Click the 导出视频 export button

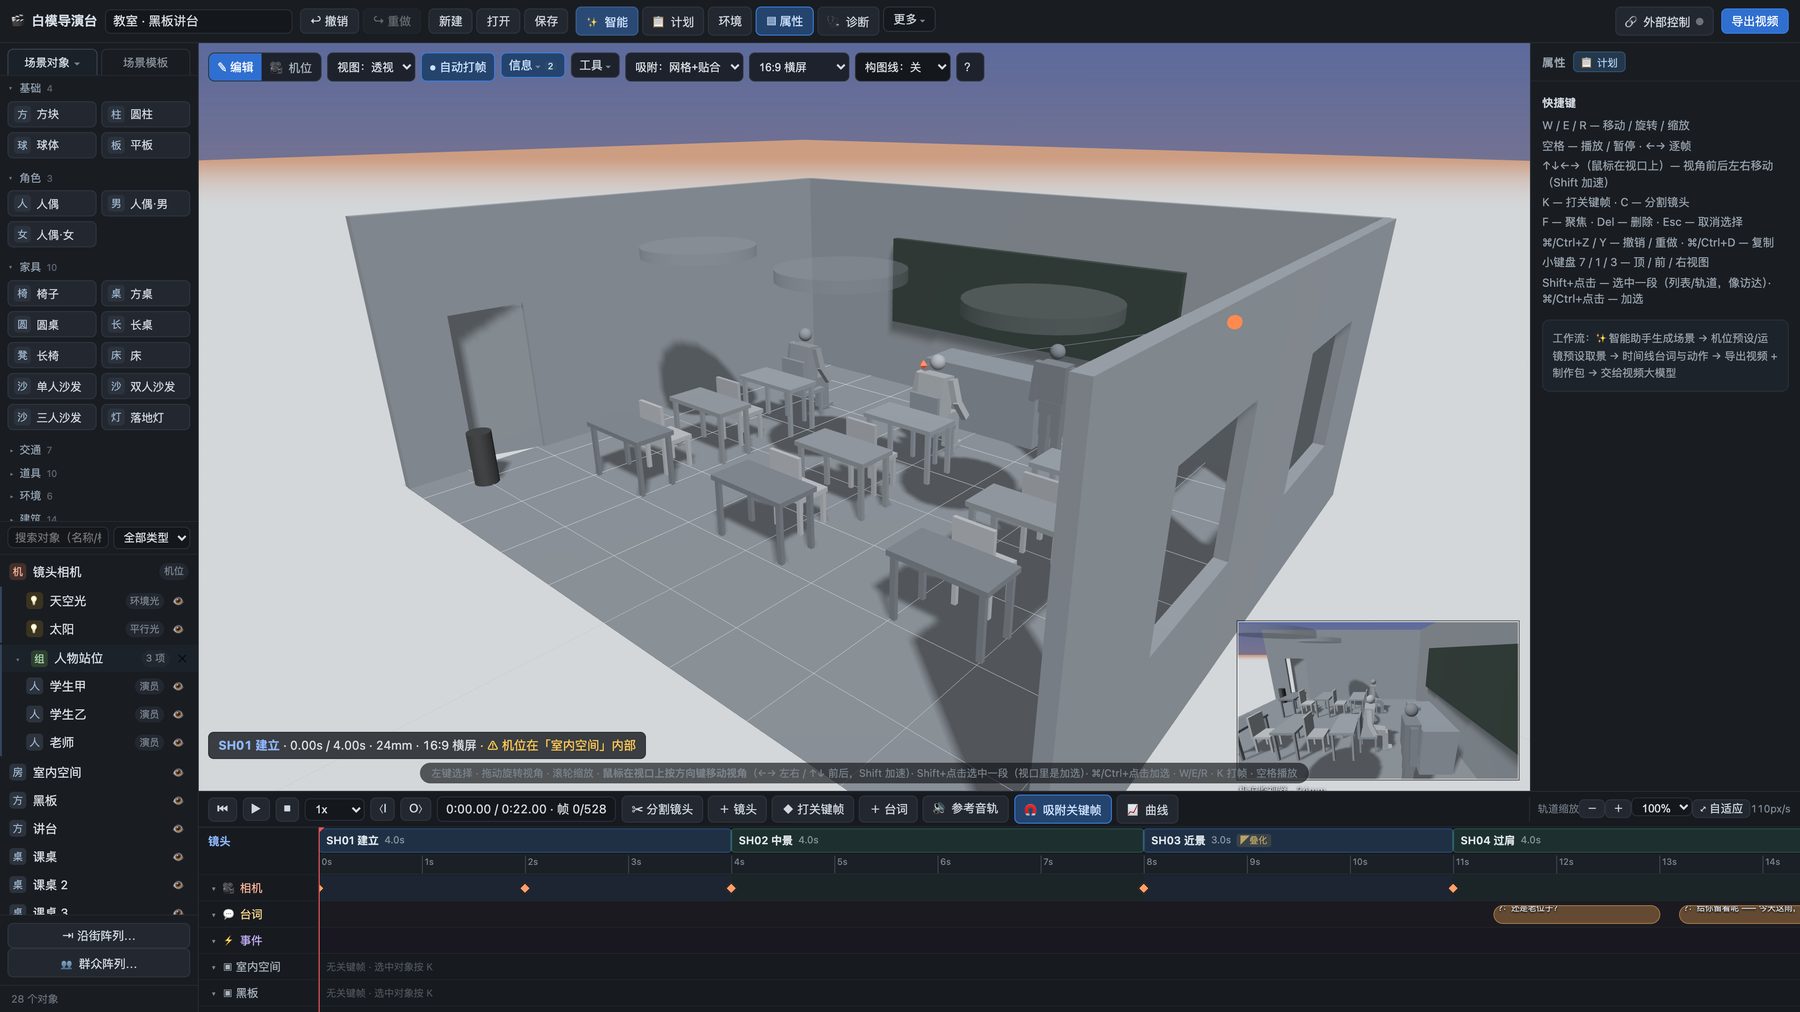pos(1754,21)
